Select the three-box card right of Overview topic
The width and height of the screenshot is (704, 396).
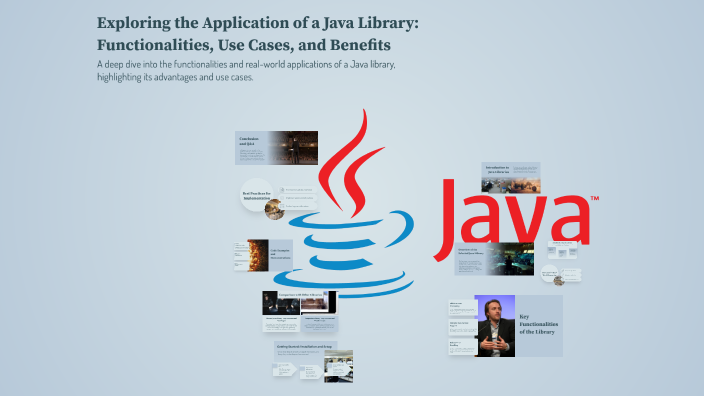click(x=562, y=250)
